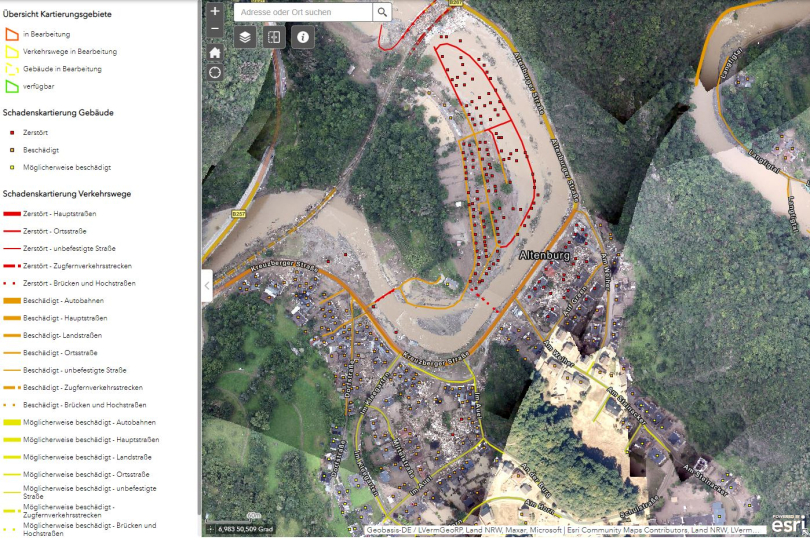Click the red 'Zerstört - Hauptstraßen' line symbol
Image resolution: width=810 pixels, height=540 pixels.
point(12,214)
